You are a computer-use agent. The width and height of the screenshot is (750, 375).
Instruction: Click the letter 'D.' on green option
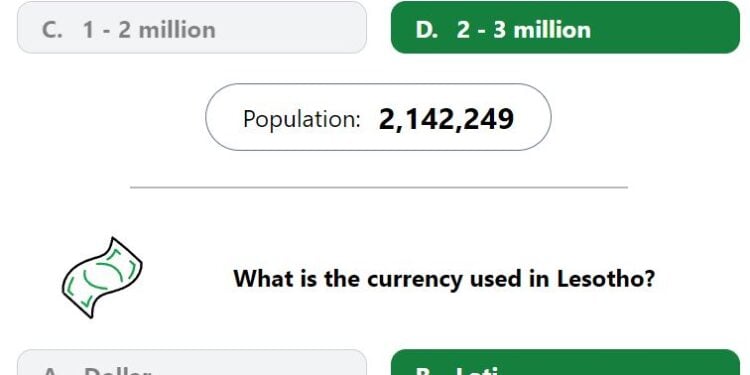coord(427,30)
